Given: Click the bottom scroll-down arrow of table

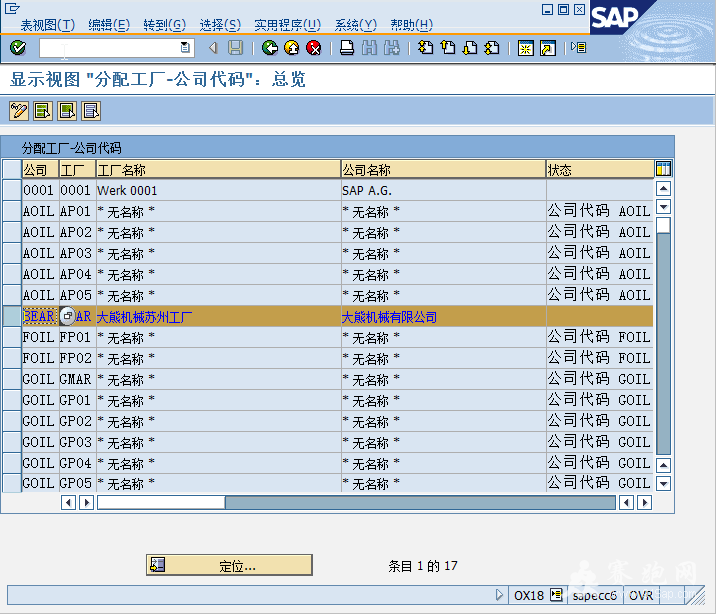Looking at the screenshot, I should pyautogui.click(x=663, y=483).
